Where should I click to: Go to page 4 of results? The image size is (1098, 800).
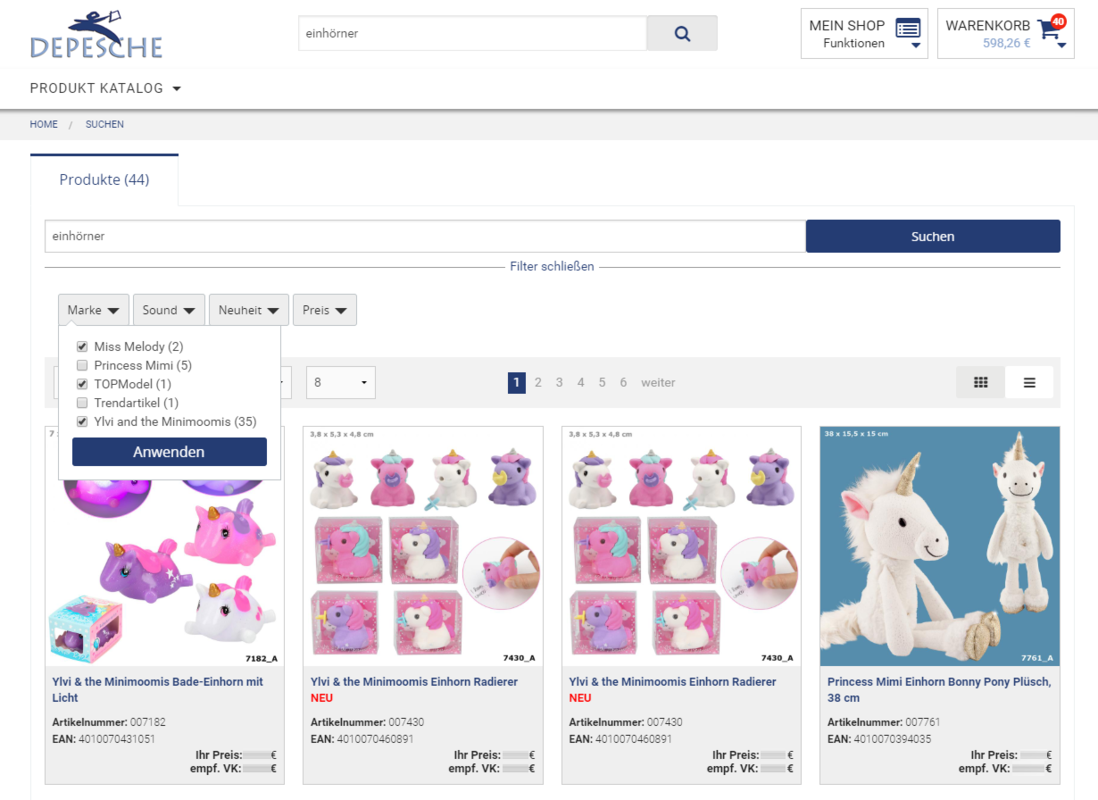[581, 382]
